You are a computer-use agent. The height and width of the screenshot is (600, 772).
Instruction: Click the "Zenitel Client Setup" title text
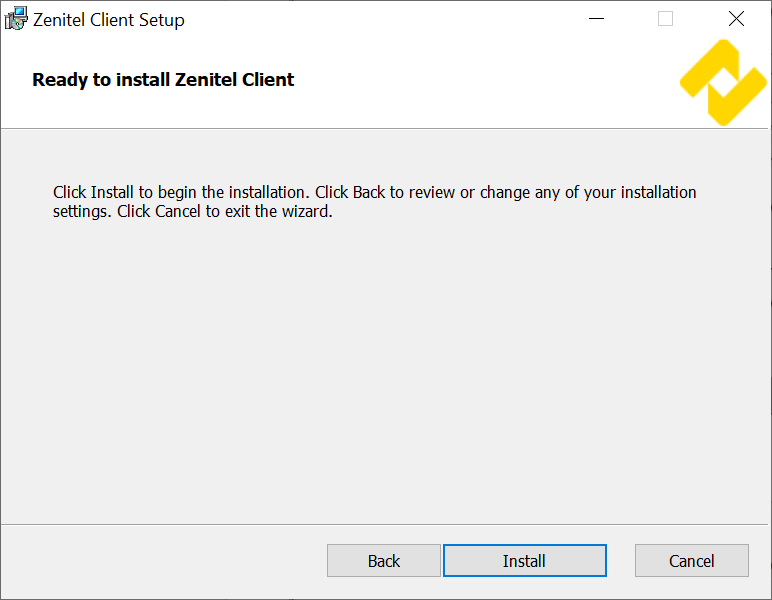coord(109,20)
